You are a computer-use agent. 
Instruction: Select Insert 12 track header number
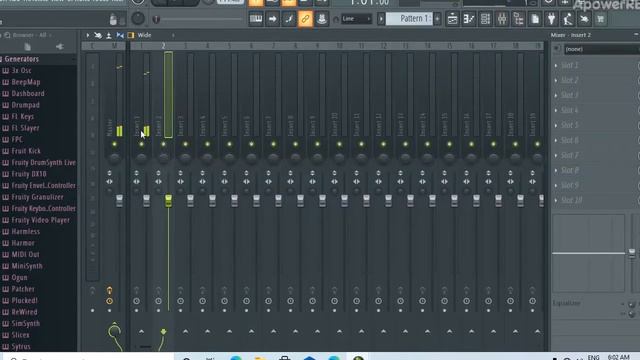pos(383,46)
